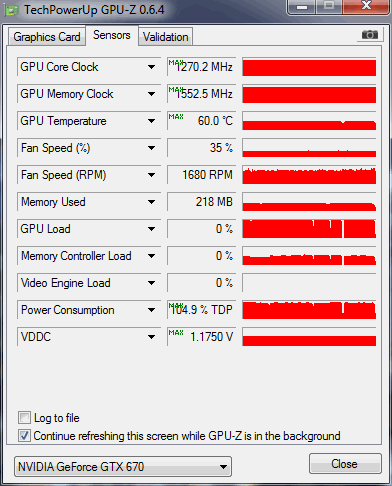Enable the Log to file checkbox
Screen dimensions: 392x486
click(x=24, y=417)
